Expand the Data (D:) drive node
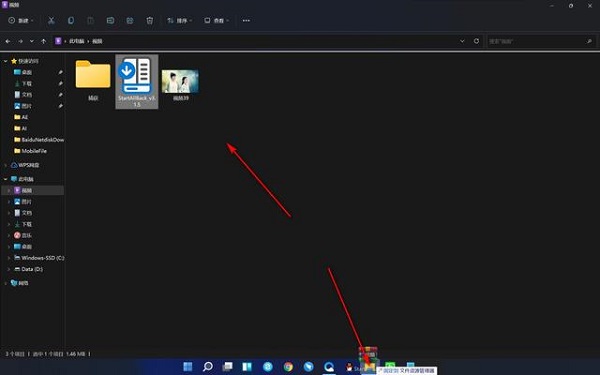Viewport: 600px width, 375px height. tap(9, 269)
